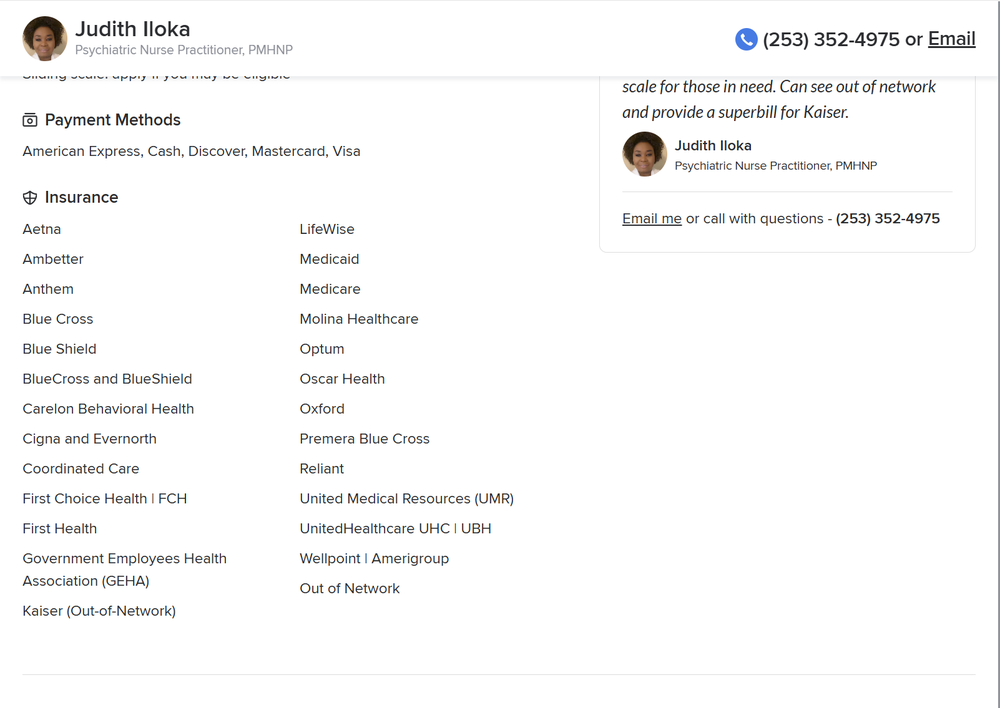The height and width of the screenshot is (708, 1000).
Task: Call the phone number in the header
Action: 831,39
